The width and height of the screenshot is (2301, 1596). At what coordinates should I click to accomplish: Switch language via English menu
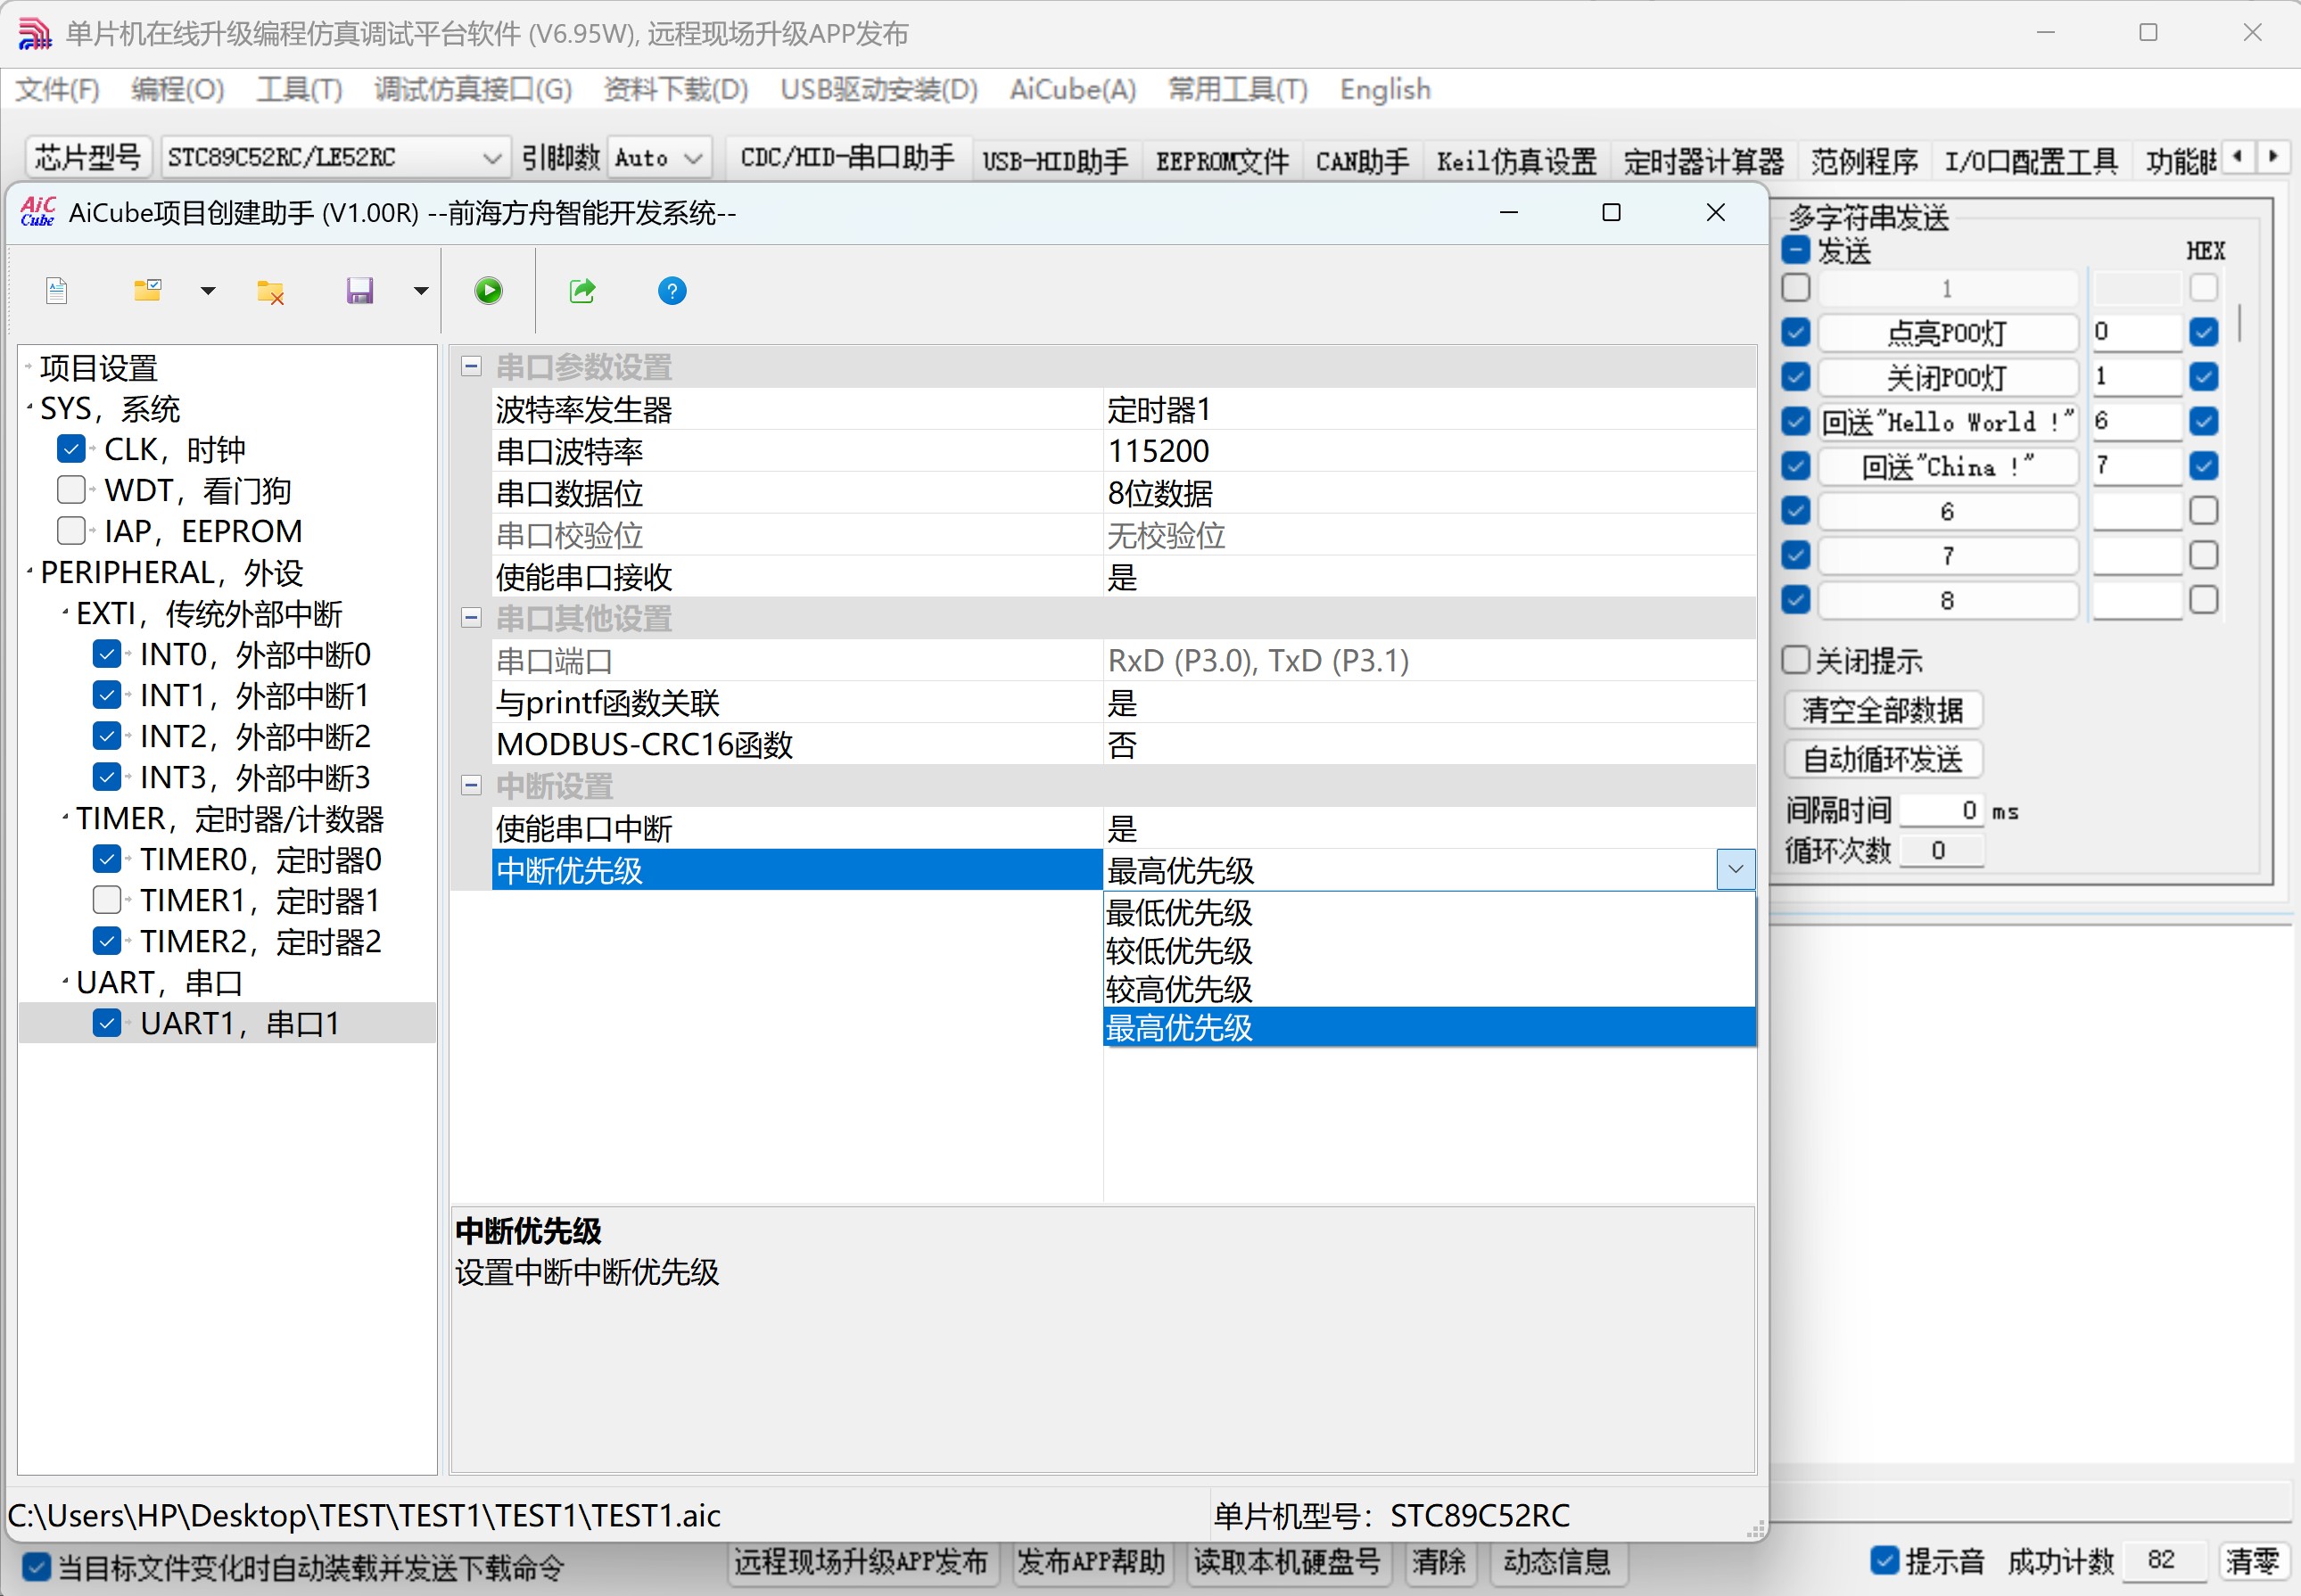1385,90
